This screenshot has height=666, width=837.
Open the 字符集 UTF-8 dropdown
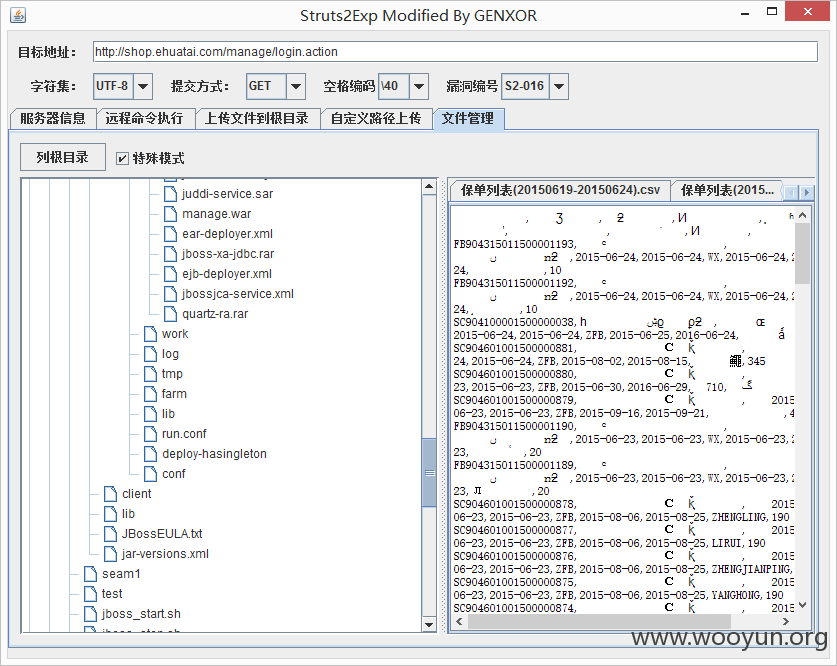[143, 86]
